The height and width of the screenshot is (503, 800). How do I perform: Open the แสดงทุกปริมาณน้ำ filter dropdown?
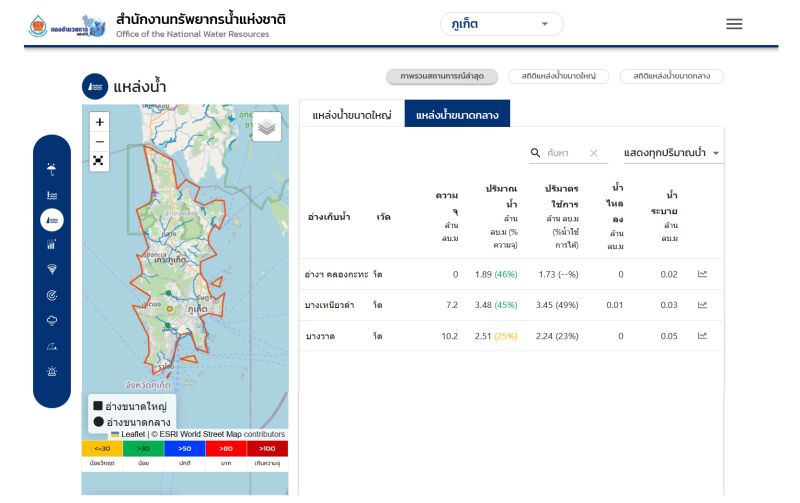[x=673, y=153]
